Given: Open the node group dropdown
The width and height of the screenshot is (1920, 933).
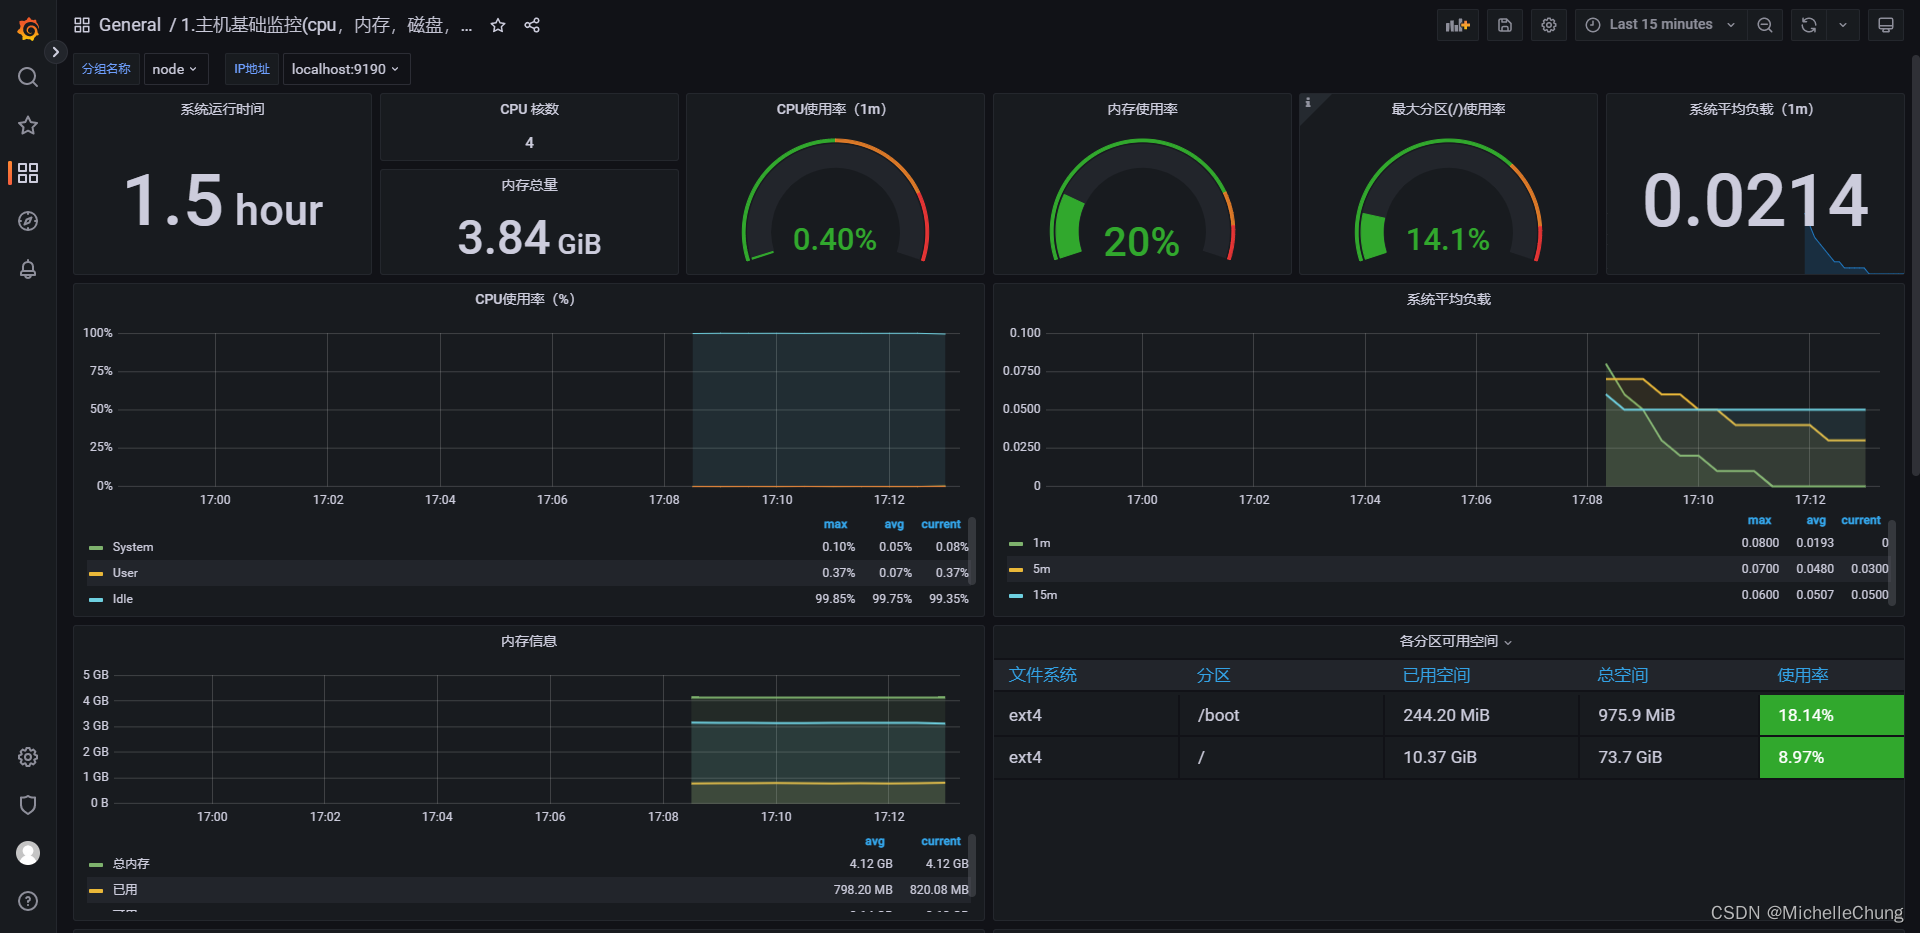Looking at the screenshot, I should coord(176,69).
